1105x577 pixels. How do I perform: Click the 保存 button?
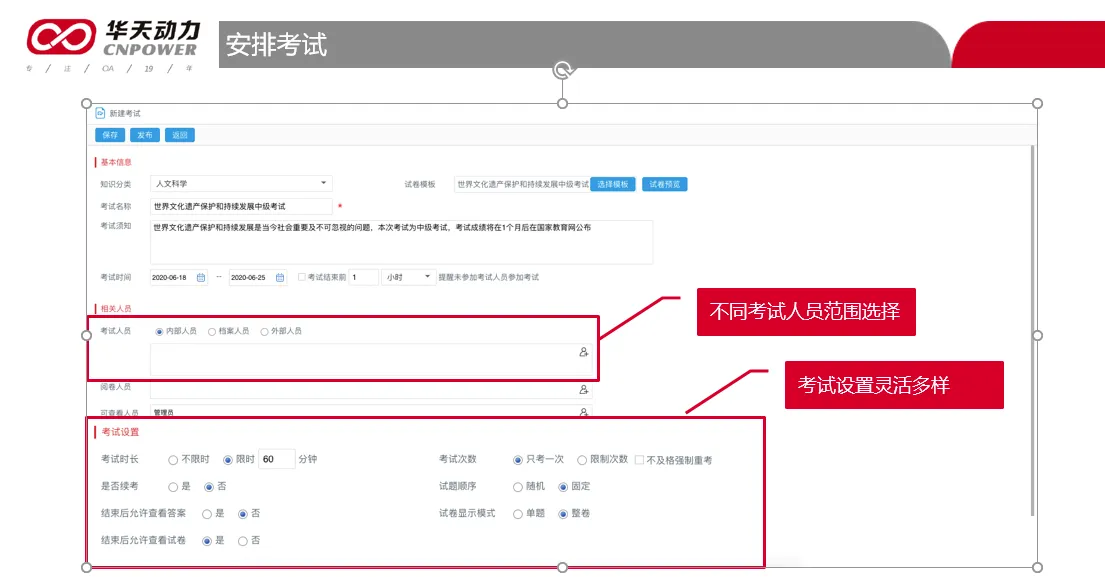pos(110,135)
